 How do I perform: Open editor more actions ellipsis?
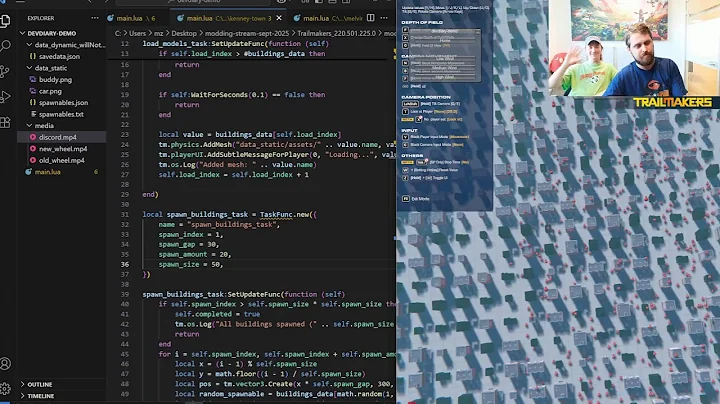click(x=384, y=18)
